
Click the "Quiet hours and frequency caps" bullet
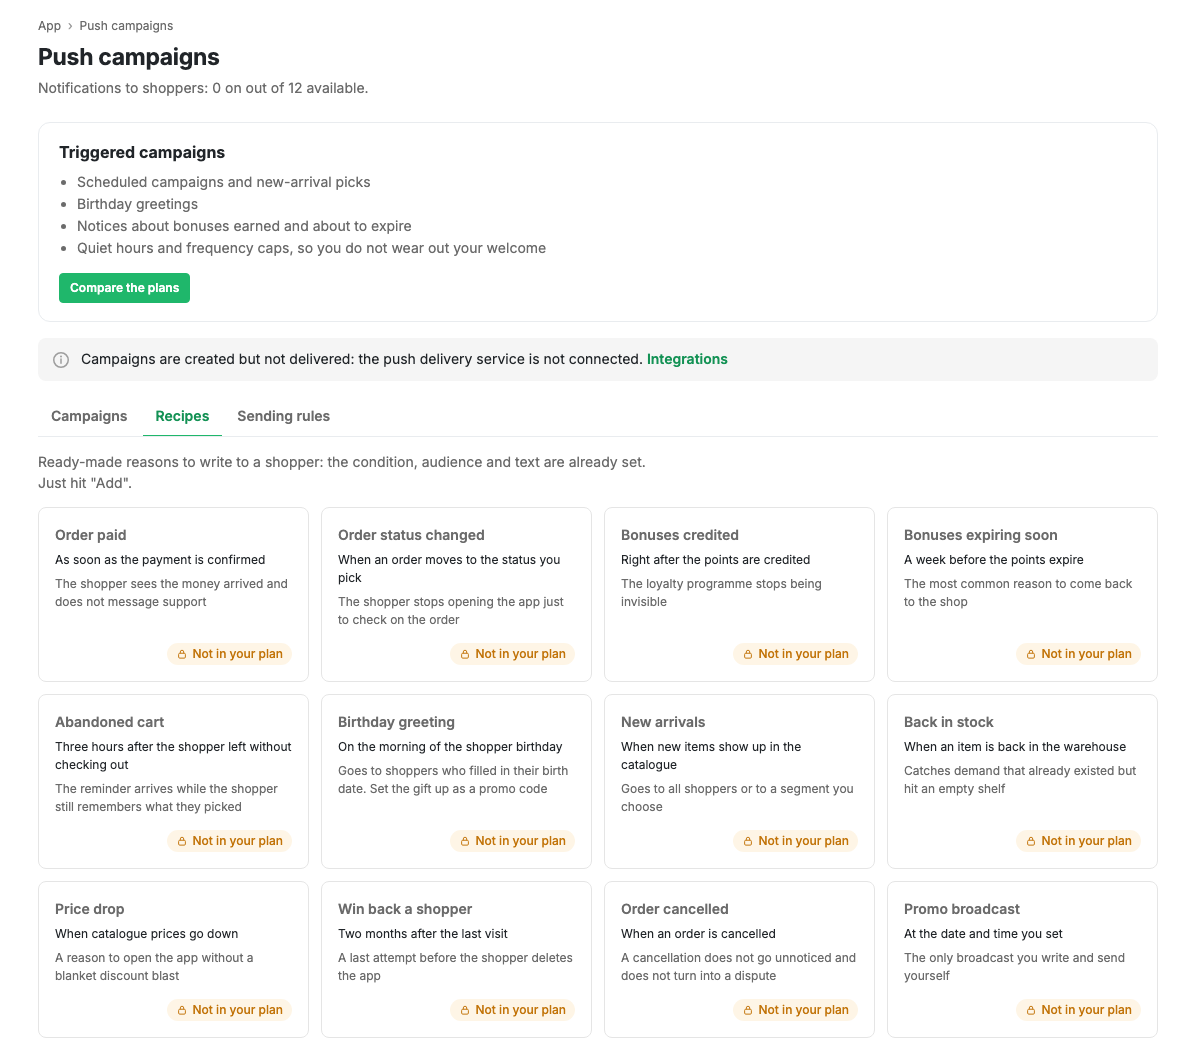[311, 249]
